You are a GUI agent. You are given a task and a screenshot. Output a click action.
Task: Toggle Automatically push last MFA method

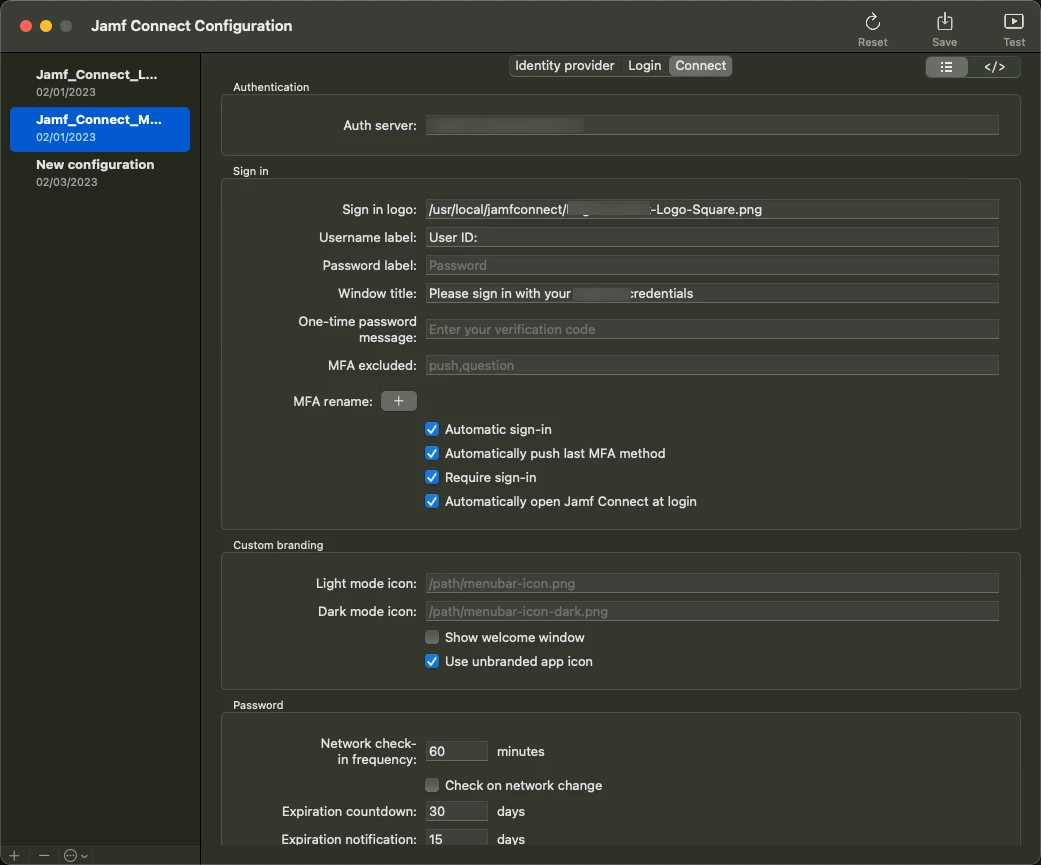pyautogui.click(x=432, y=453)
